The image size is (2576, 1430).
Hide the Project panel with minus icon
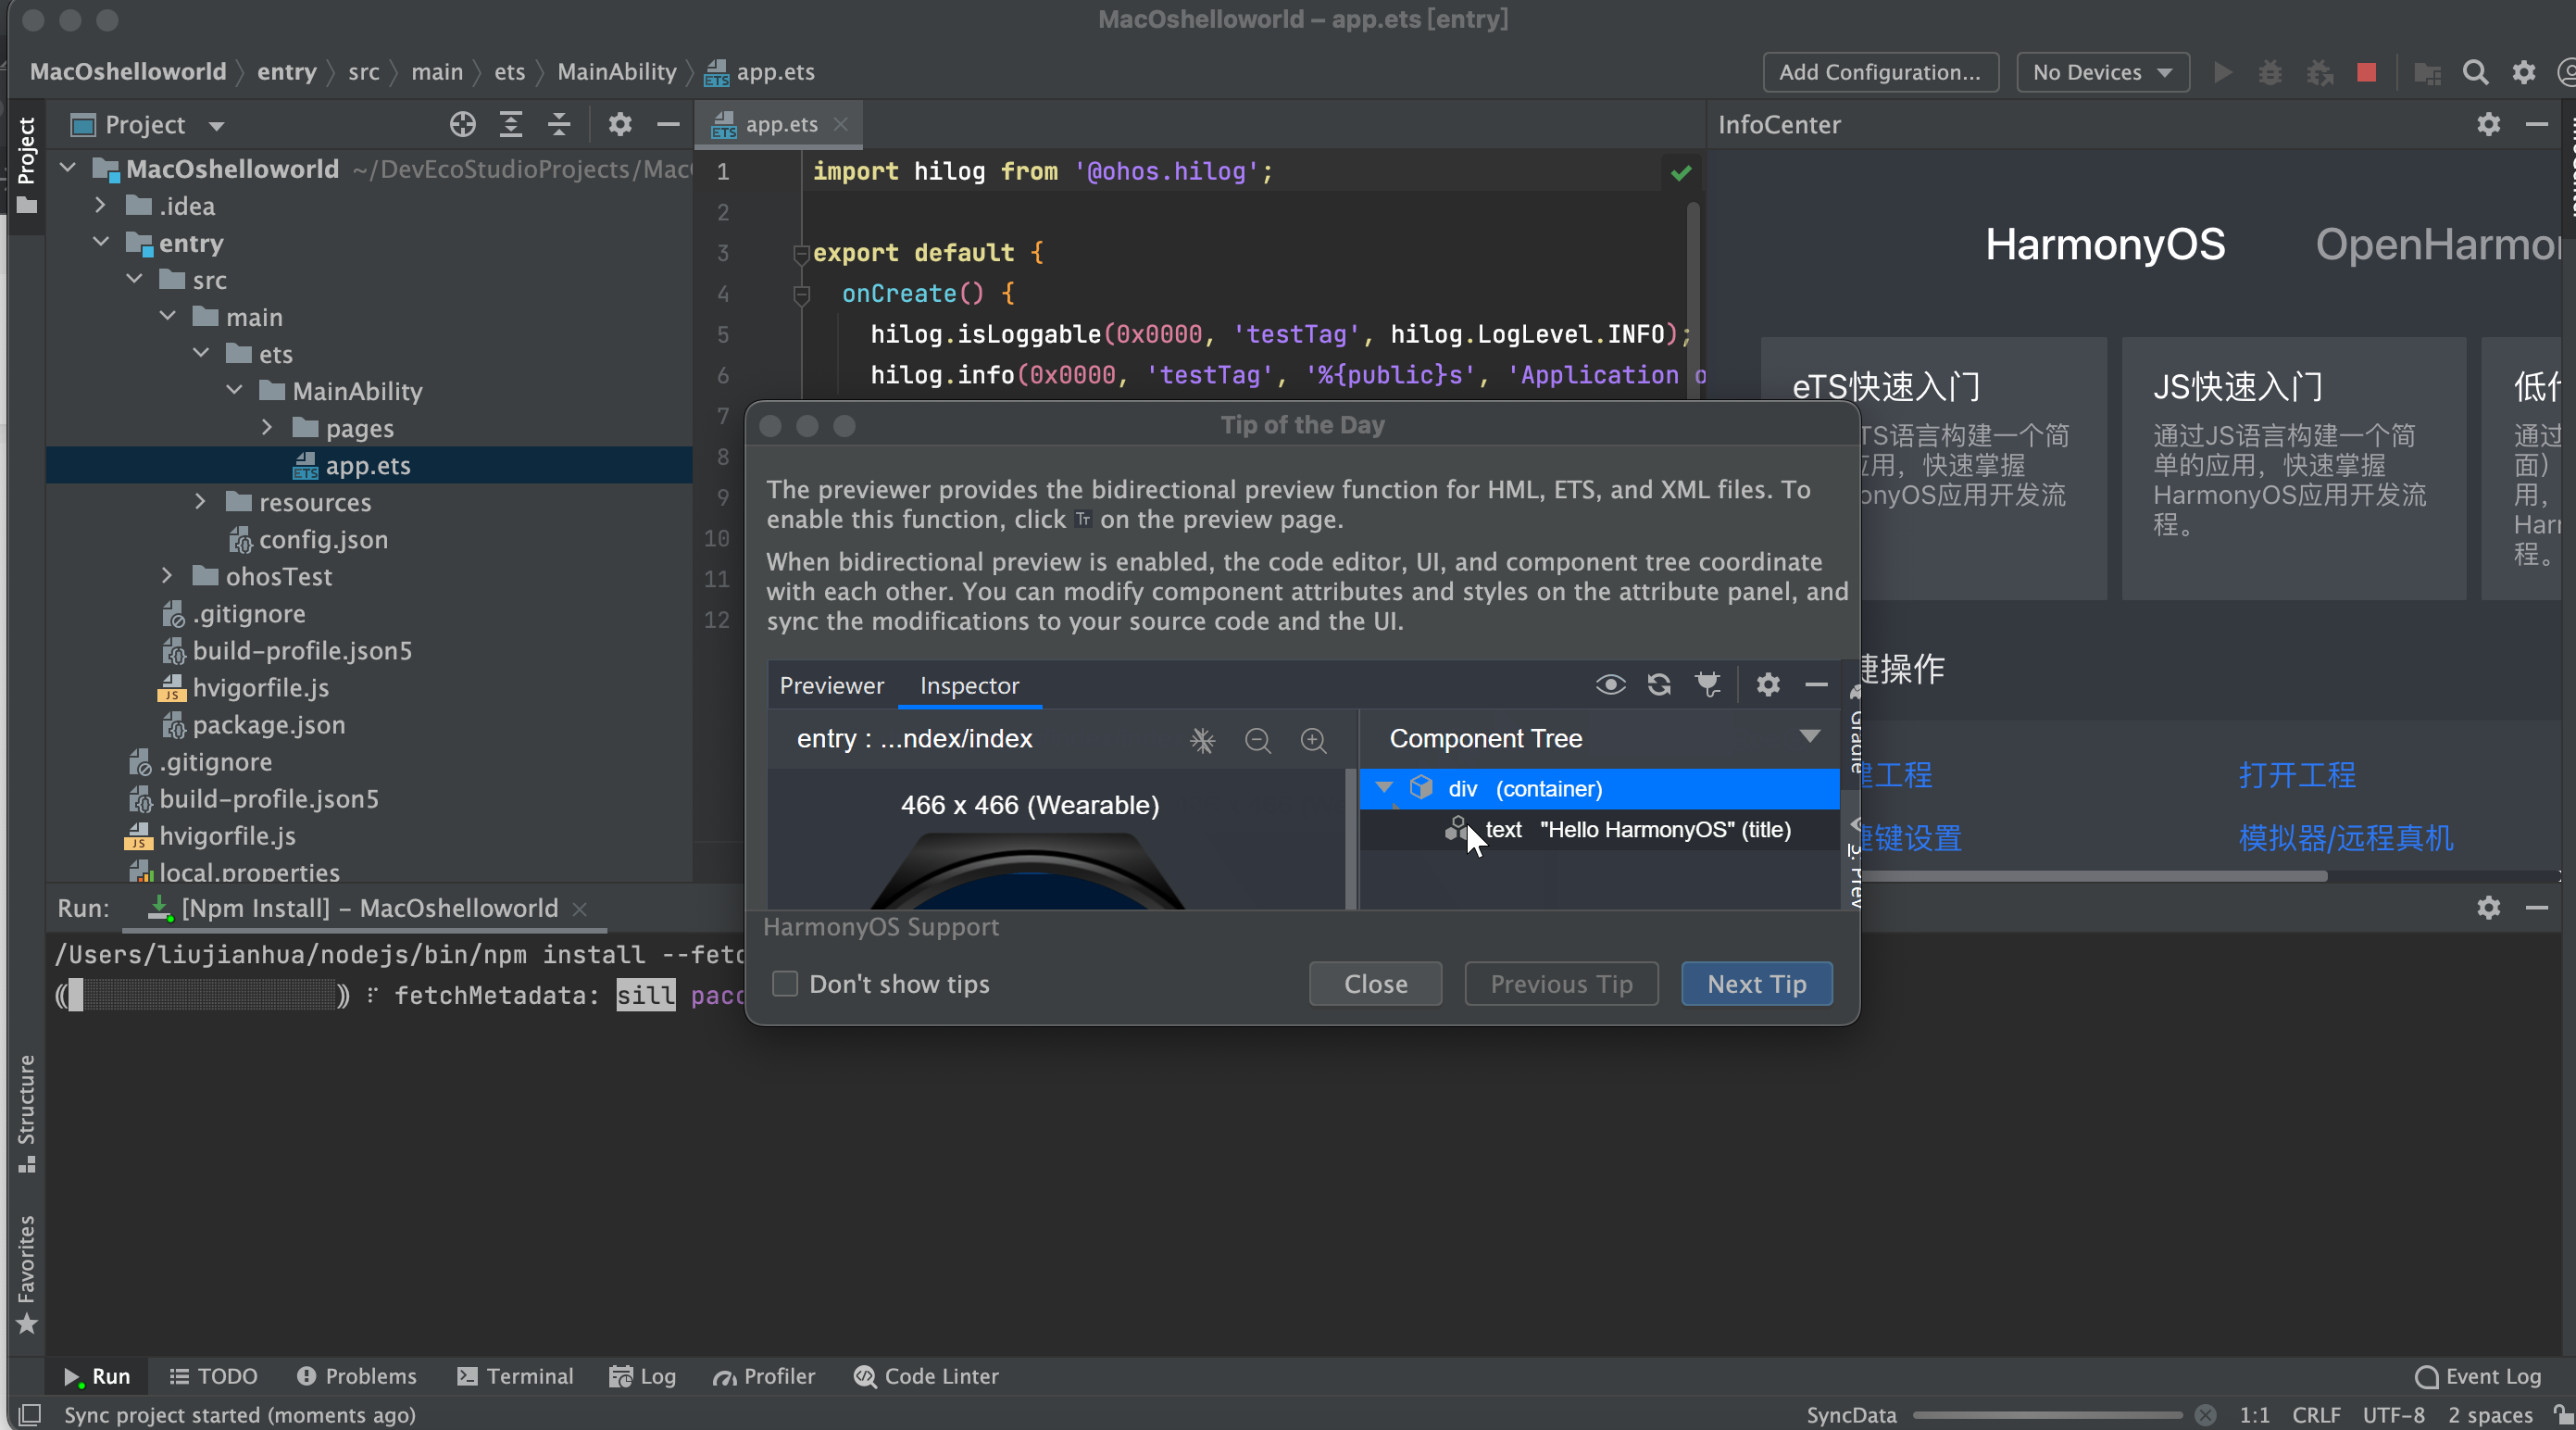point(668,124)
